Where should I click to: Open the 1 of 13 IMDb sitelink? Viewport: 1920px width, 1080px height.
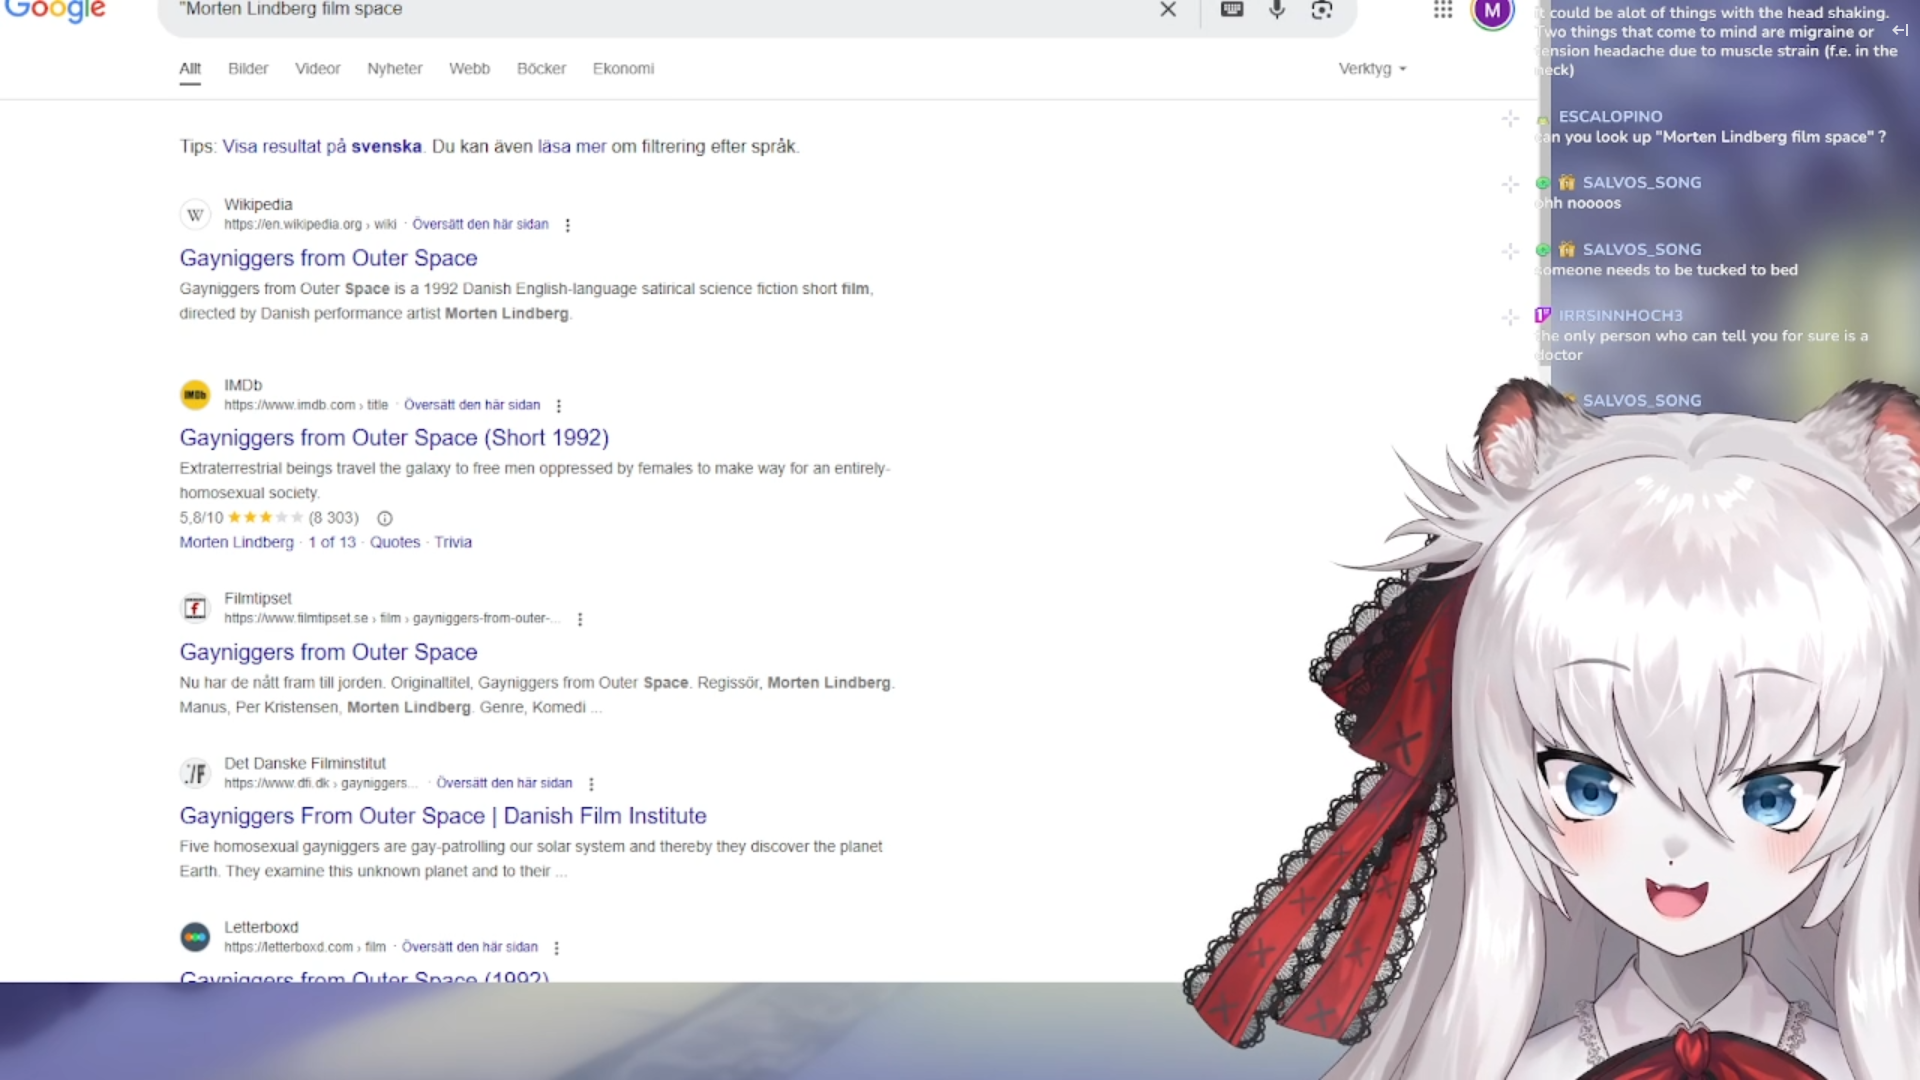point(332,542)
